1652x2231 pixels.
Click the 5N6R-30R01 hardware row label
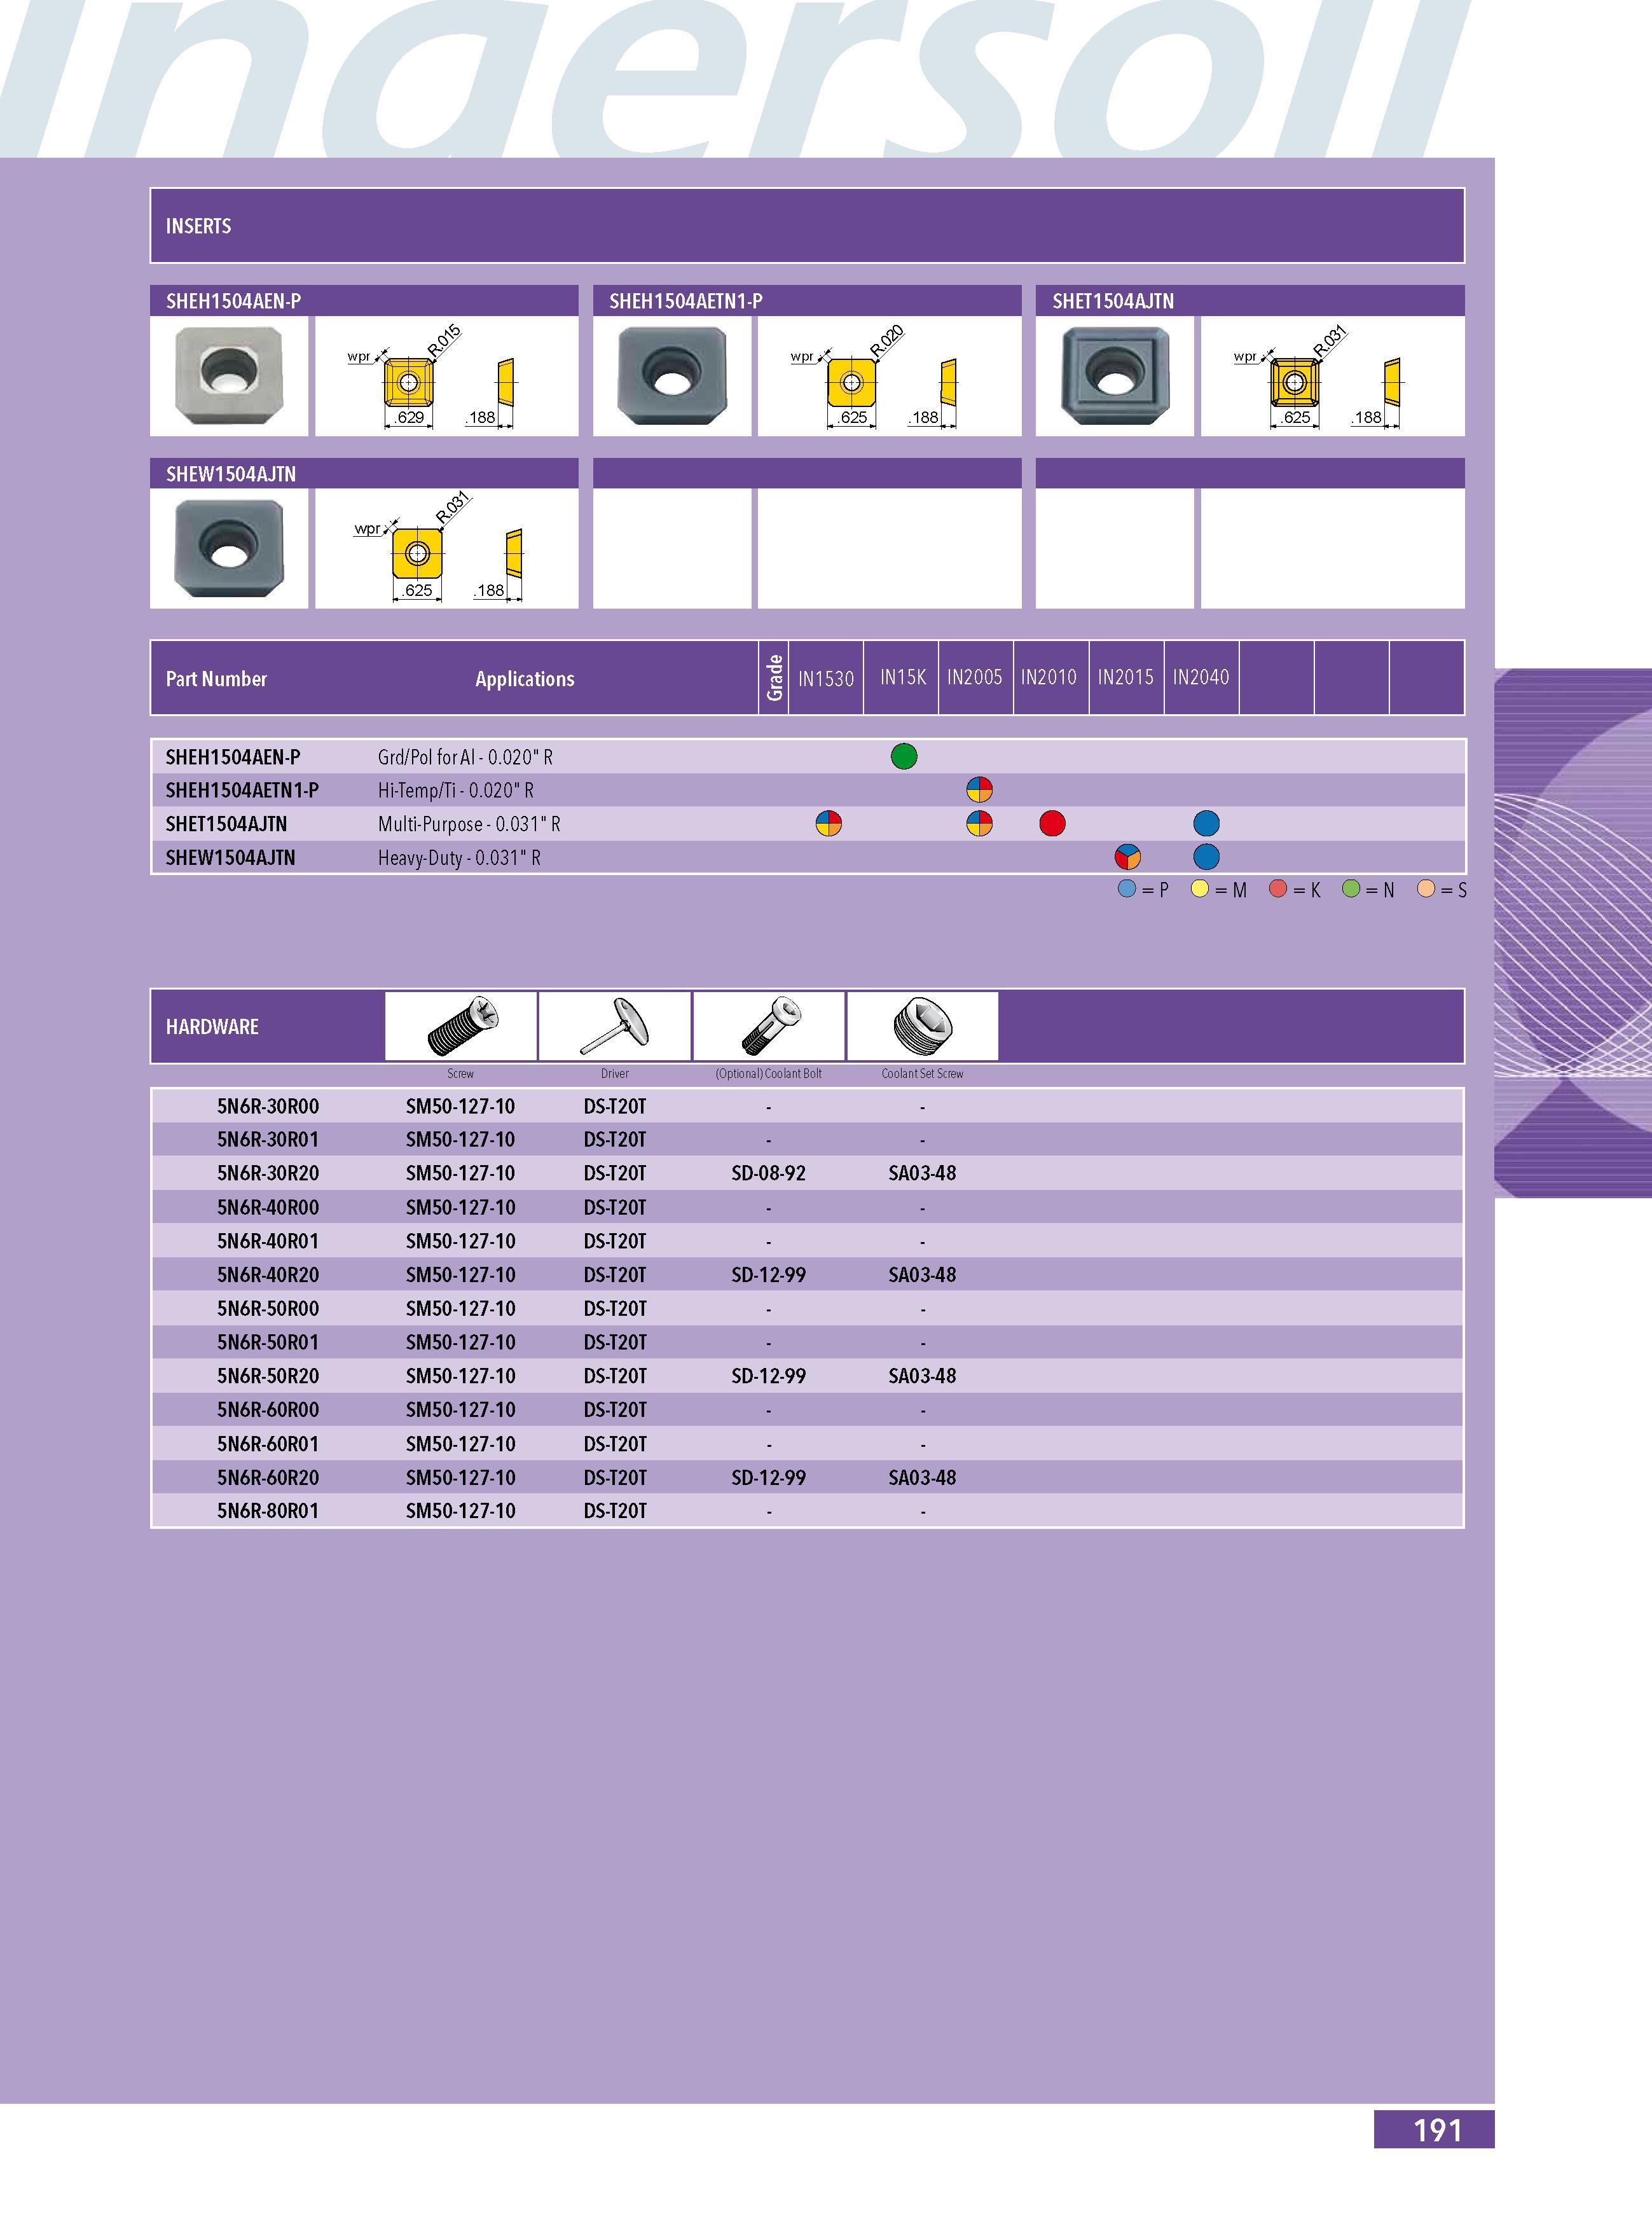(268, 1140)
